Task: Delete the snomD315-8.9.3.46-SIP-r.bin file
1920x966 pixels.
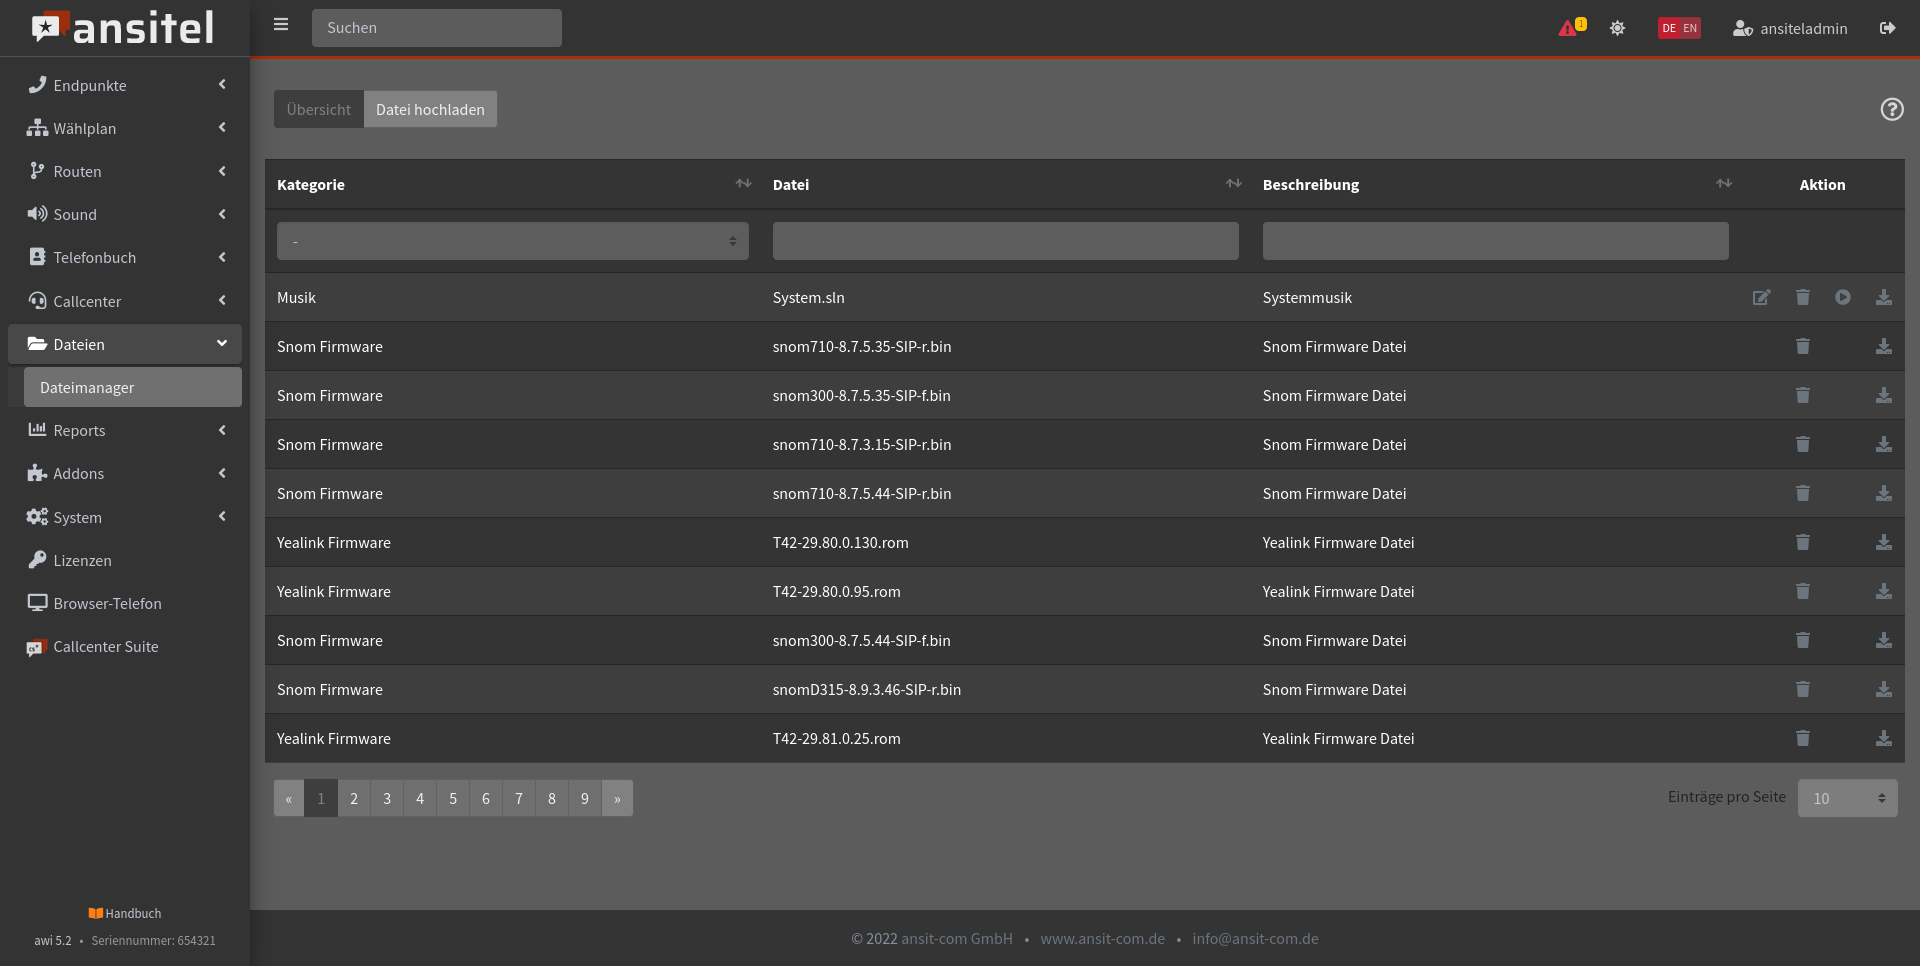Action: pyautogui.click(x=1802, y=690)
